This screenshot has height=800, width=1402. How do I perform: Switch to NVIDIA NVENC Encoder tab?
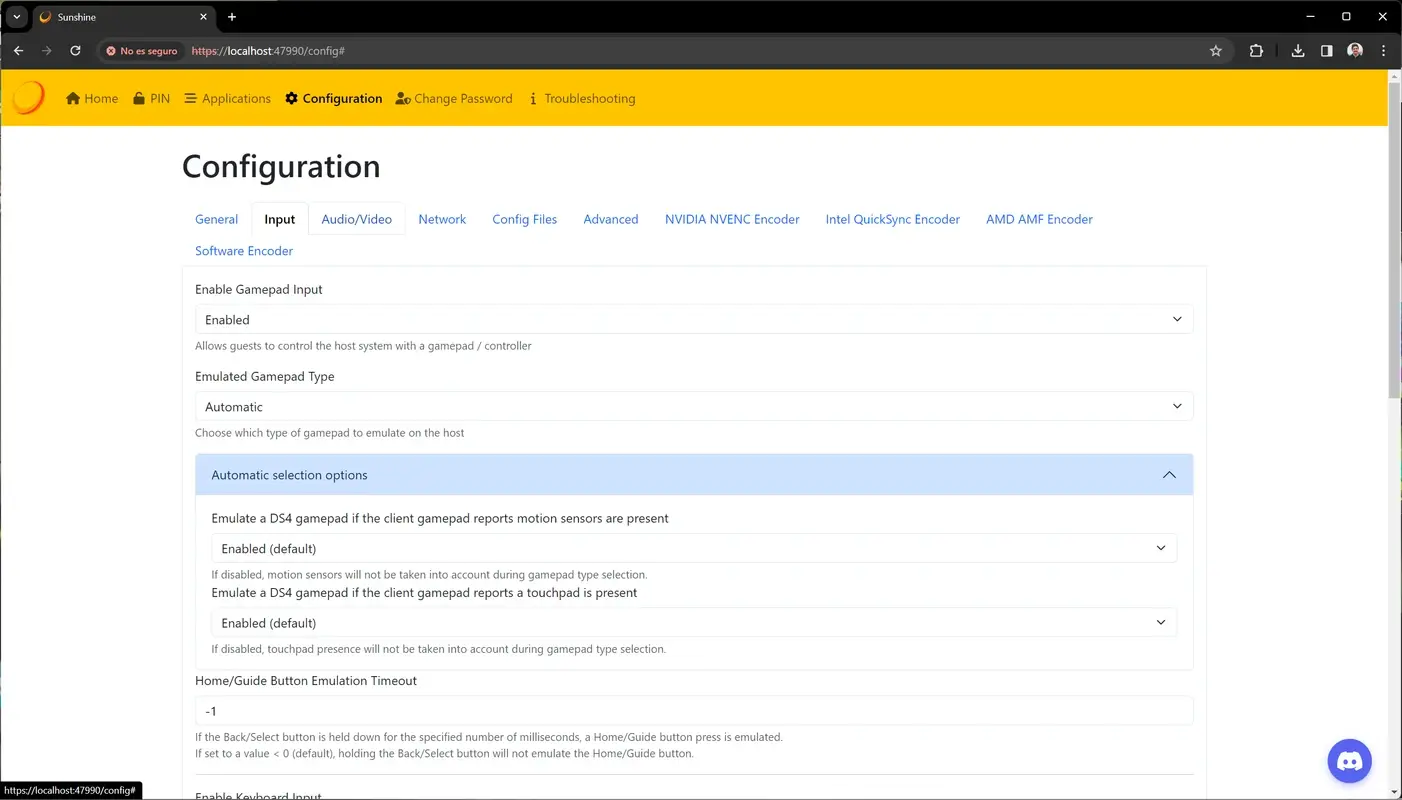[x=732, y=219]
